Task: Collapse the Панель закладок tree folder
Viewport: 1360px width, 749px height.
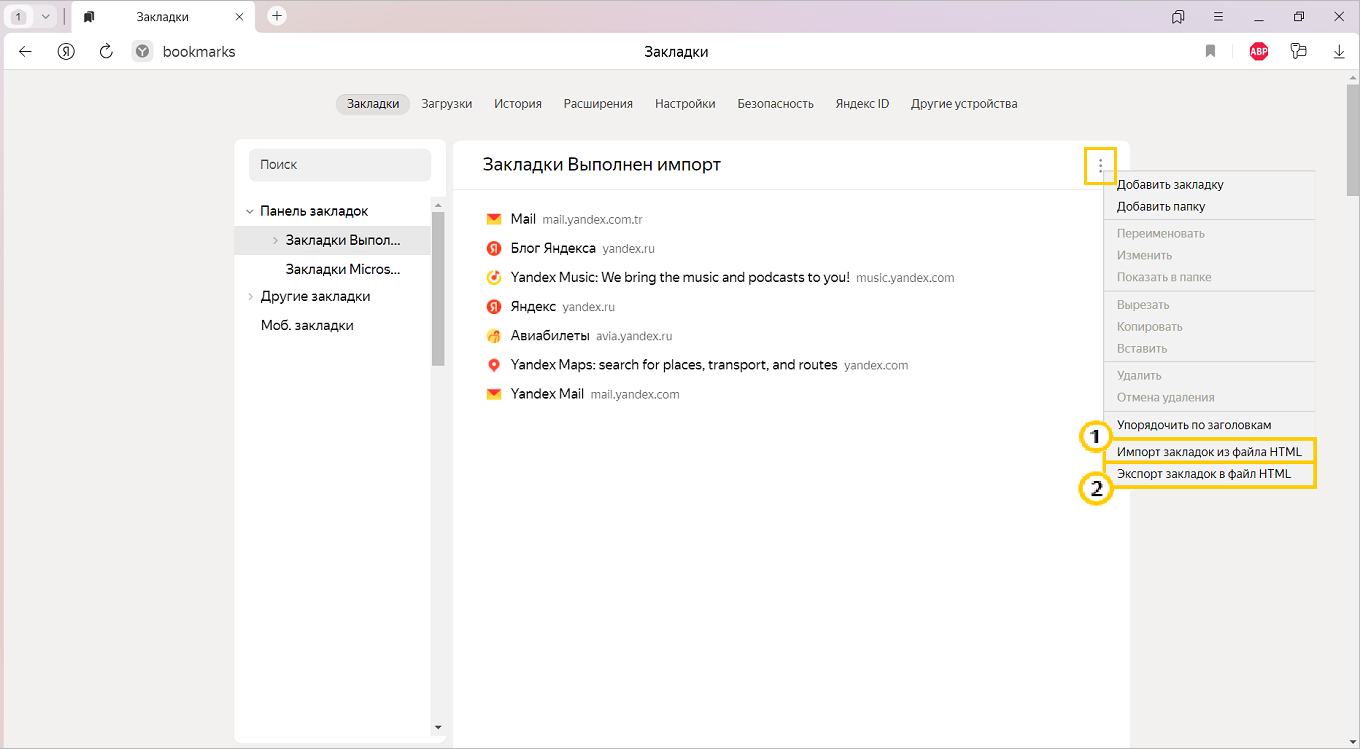Action: click(250, 211)
